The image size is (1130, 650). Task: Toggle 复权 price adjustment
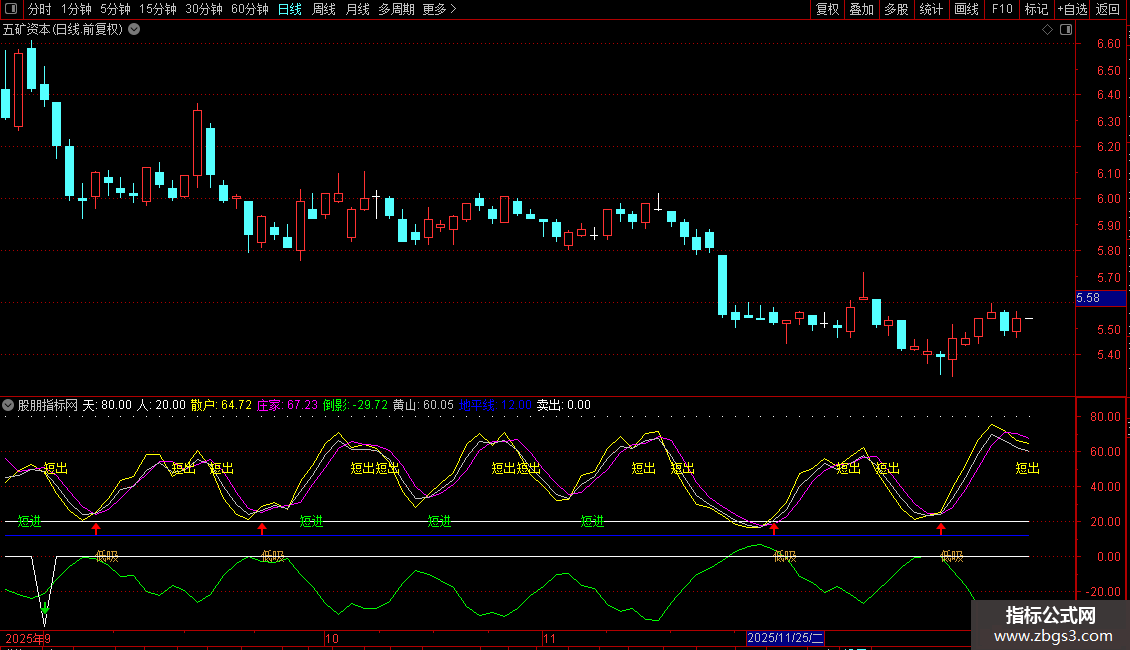tap(827, 9)
